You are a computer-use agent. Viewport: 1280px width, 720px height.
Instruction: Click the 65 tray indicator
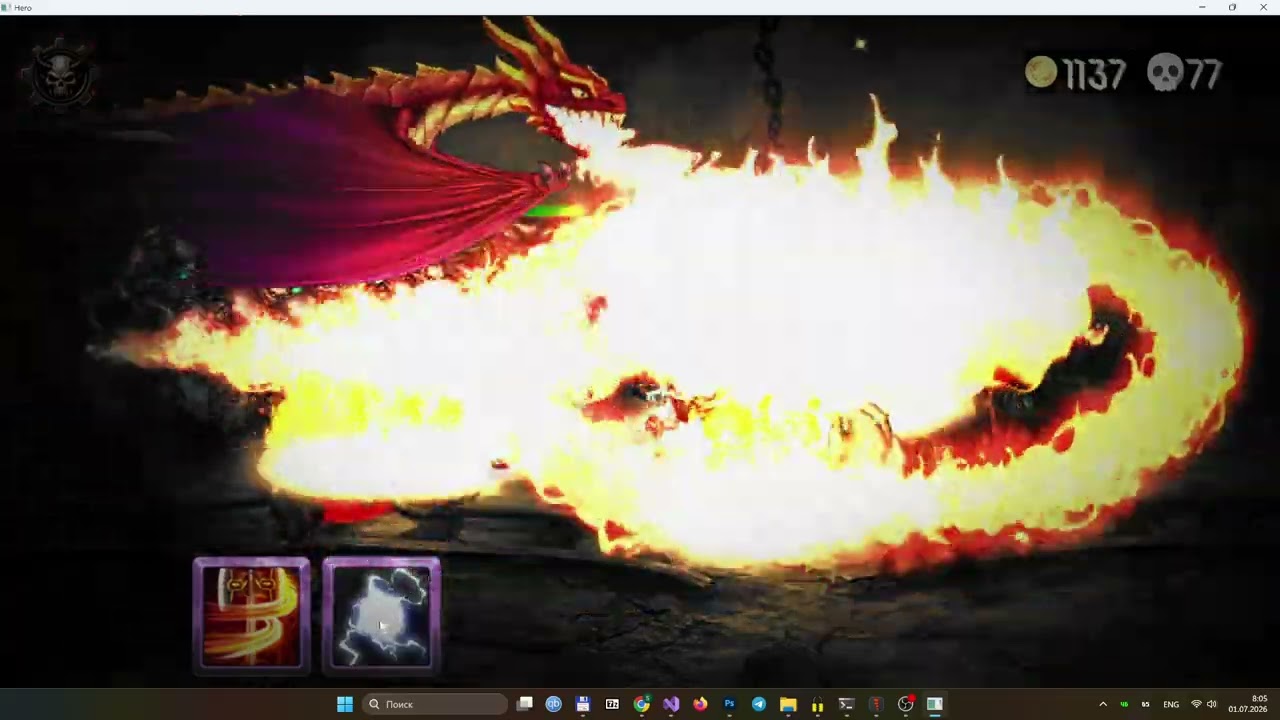pyautogui.click(x=1145, y=704)
